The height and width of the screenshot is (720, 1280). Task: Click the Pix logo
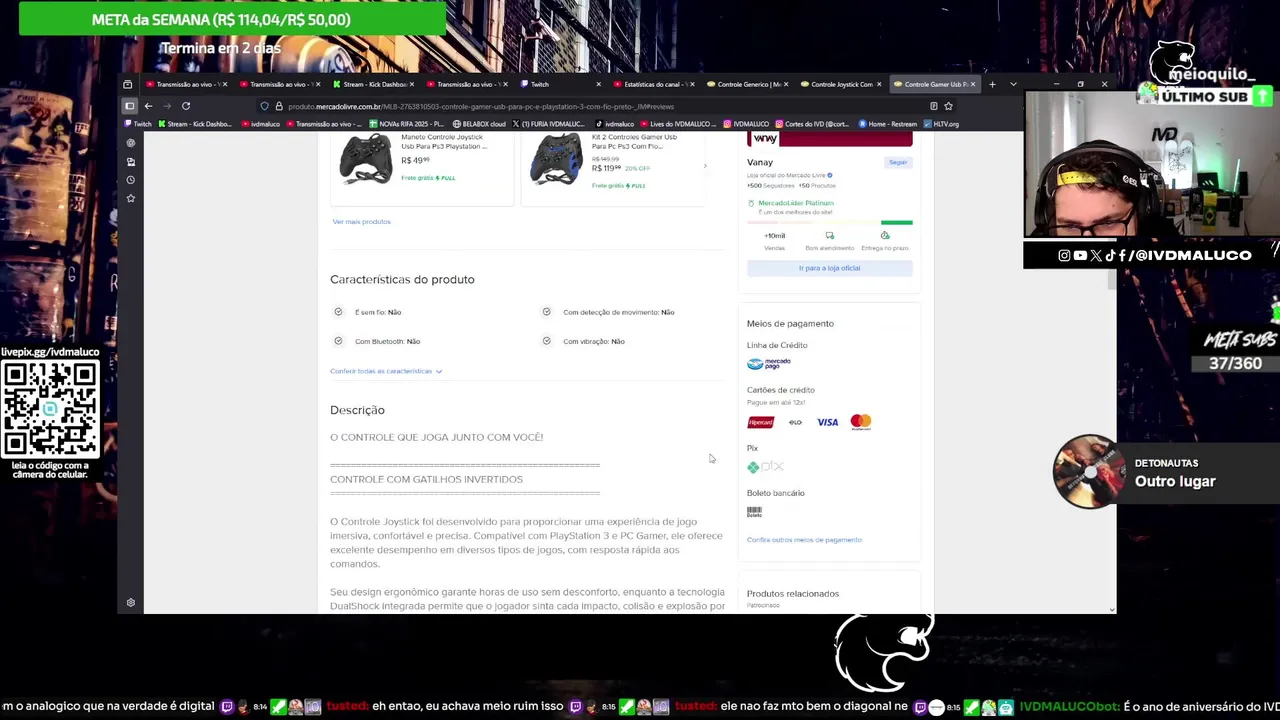[765, 467]
